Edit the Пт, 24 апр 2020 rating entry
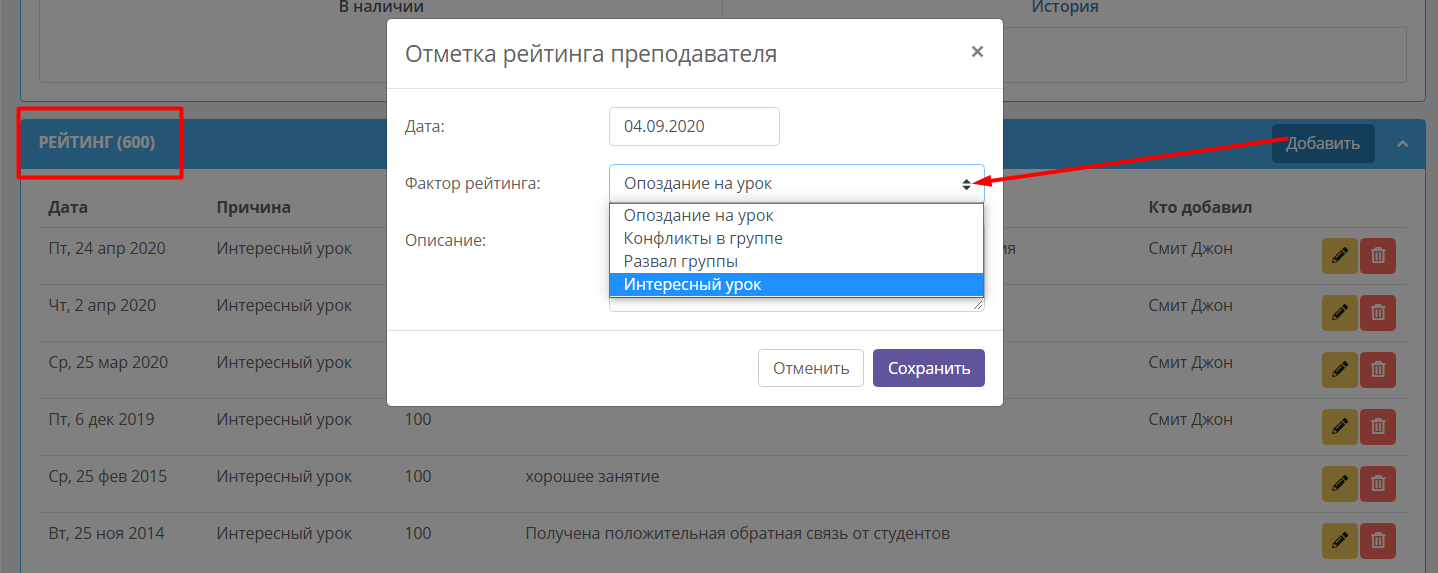The image size is (1438, 573). pos(1339,256)
